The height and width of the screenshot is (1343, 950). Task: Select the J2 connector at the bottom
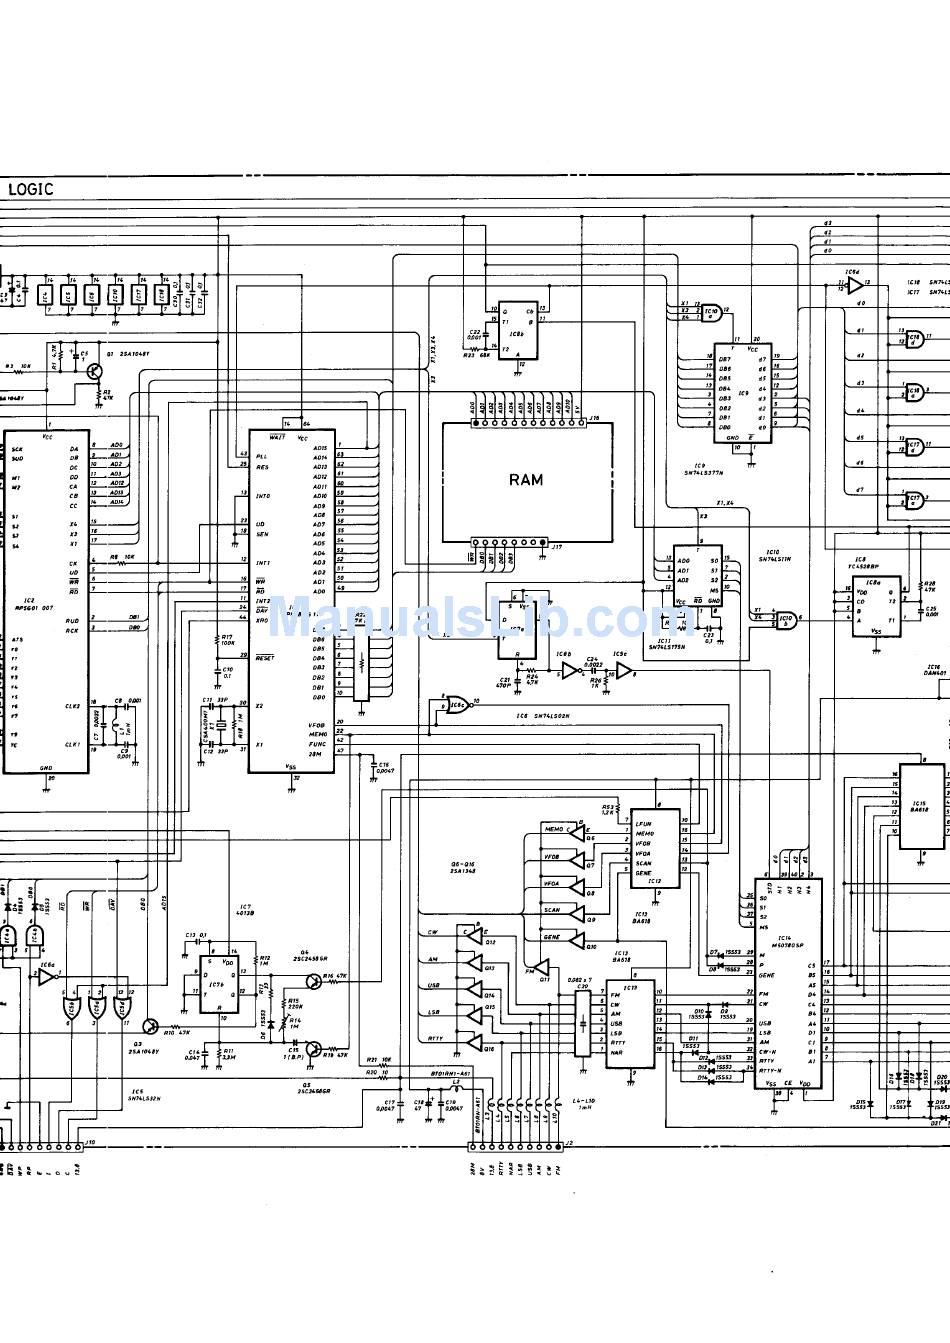pos(520,1144)
